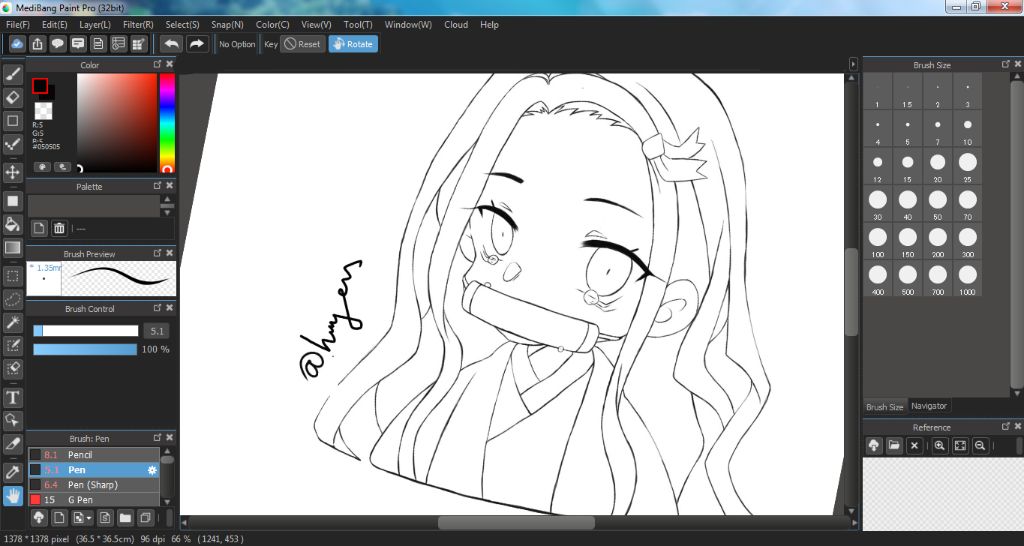Select transparent color swatch

point(43,110)
